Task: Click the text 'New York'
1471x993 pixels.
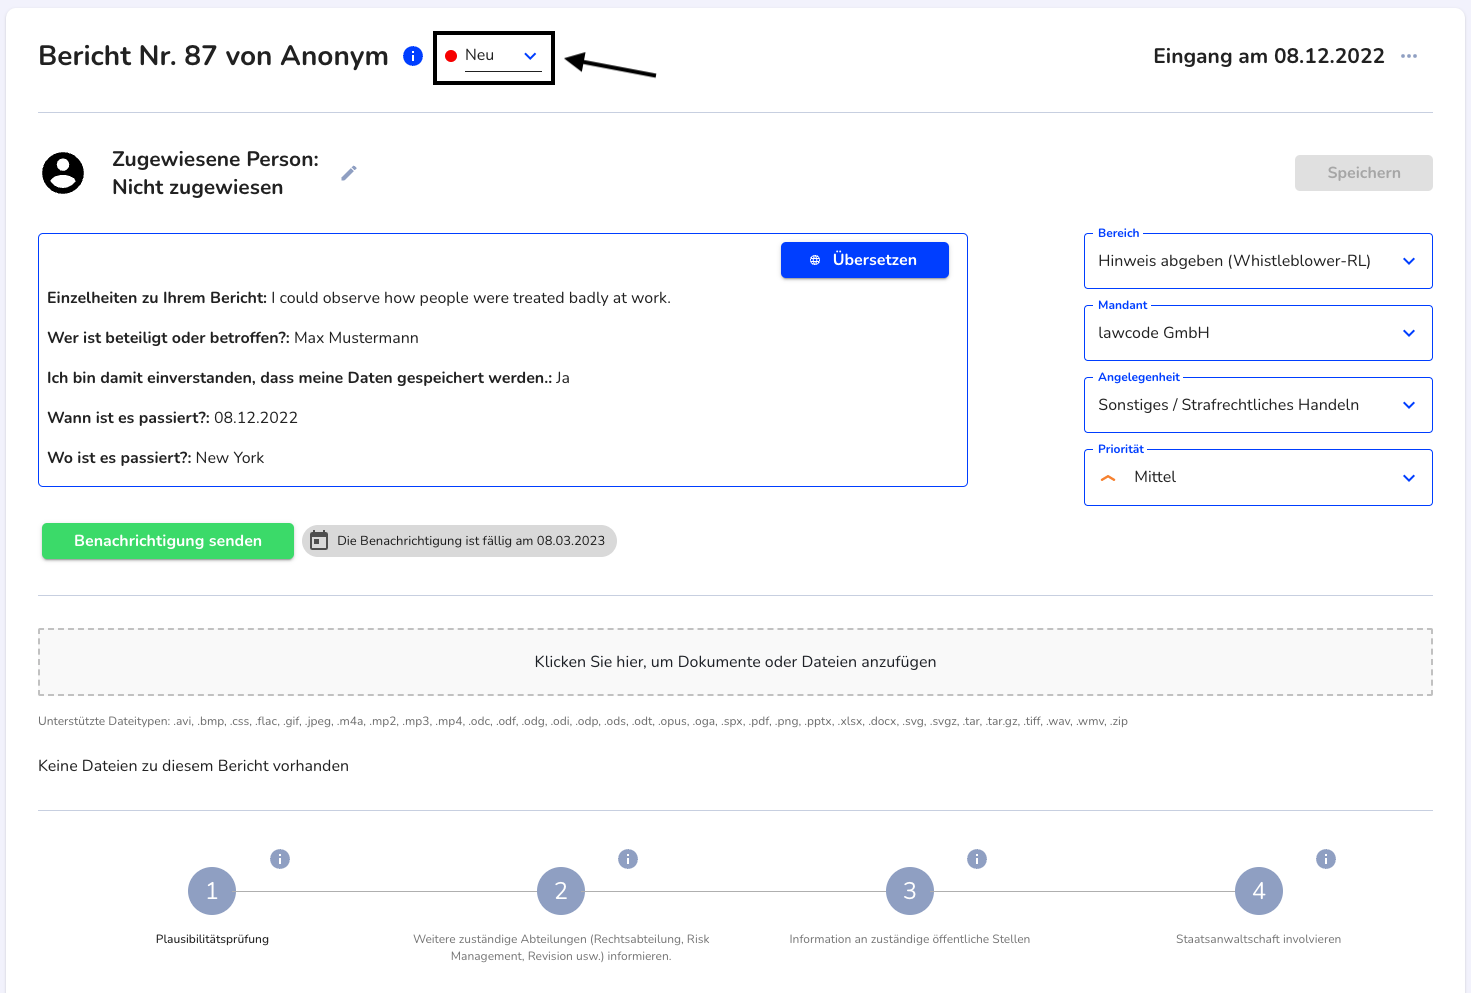Action: 230,458
